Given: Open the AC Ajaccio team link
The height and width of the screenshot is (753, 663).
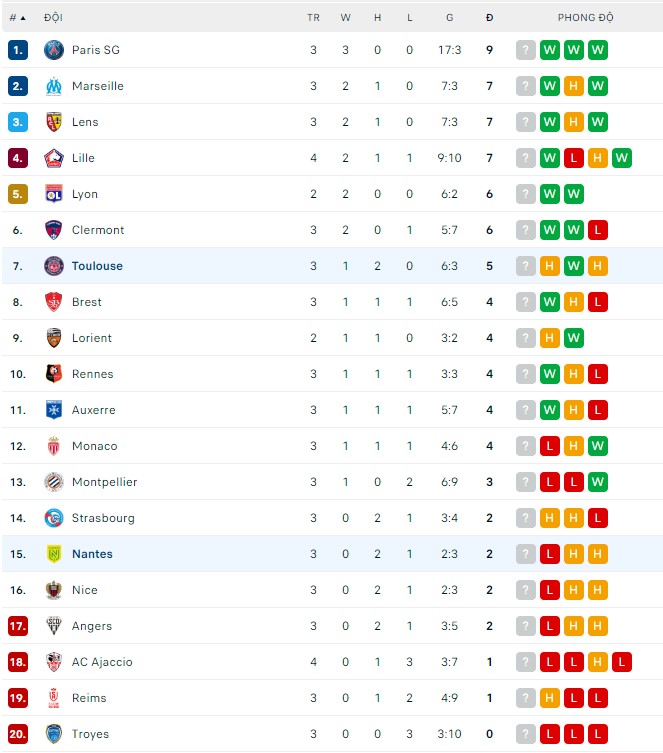Looking at the screenshot, I should pyautogui.click(x=102, y=662).
